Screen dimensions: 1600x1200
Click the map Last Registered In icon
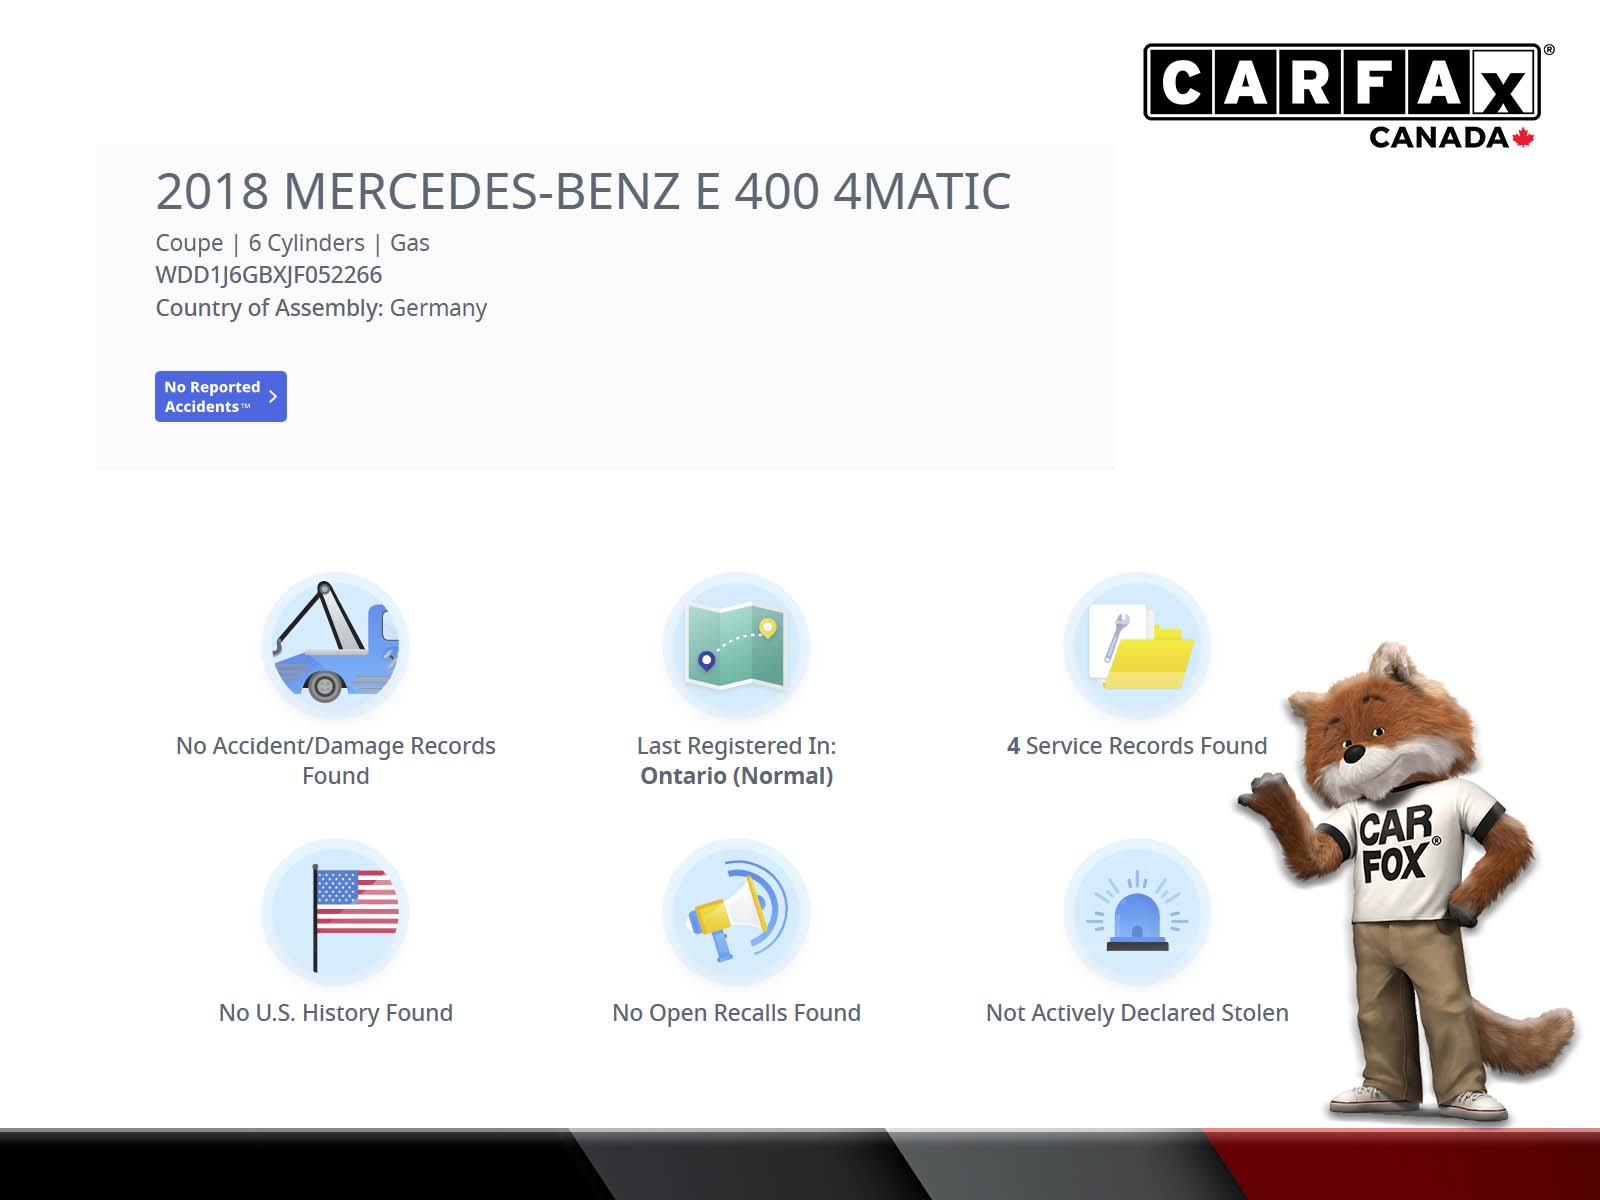736,646
